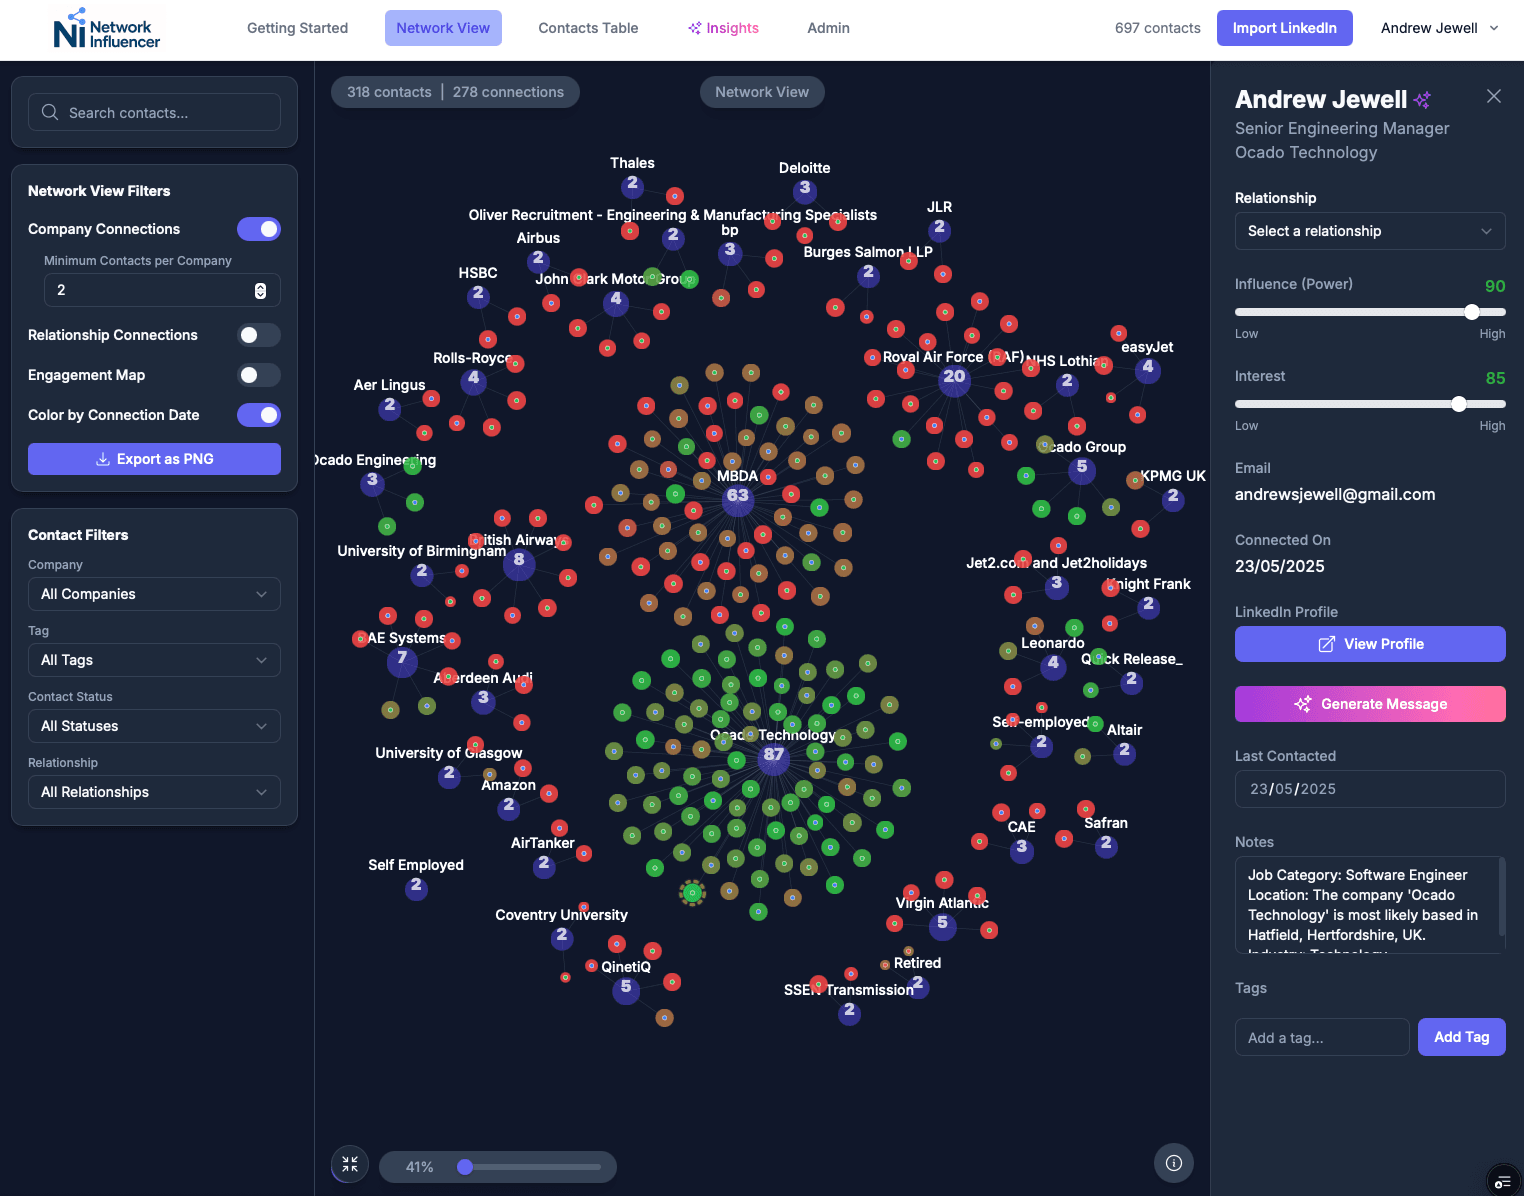Click the search magnifier icon
Screen dimensions: 1524x1196
pos(50,113)
